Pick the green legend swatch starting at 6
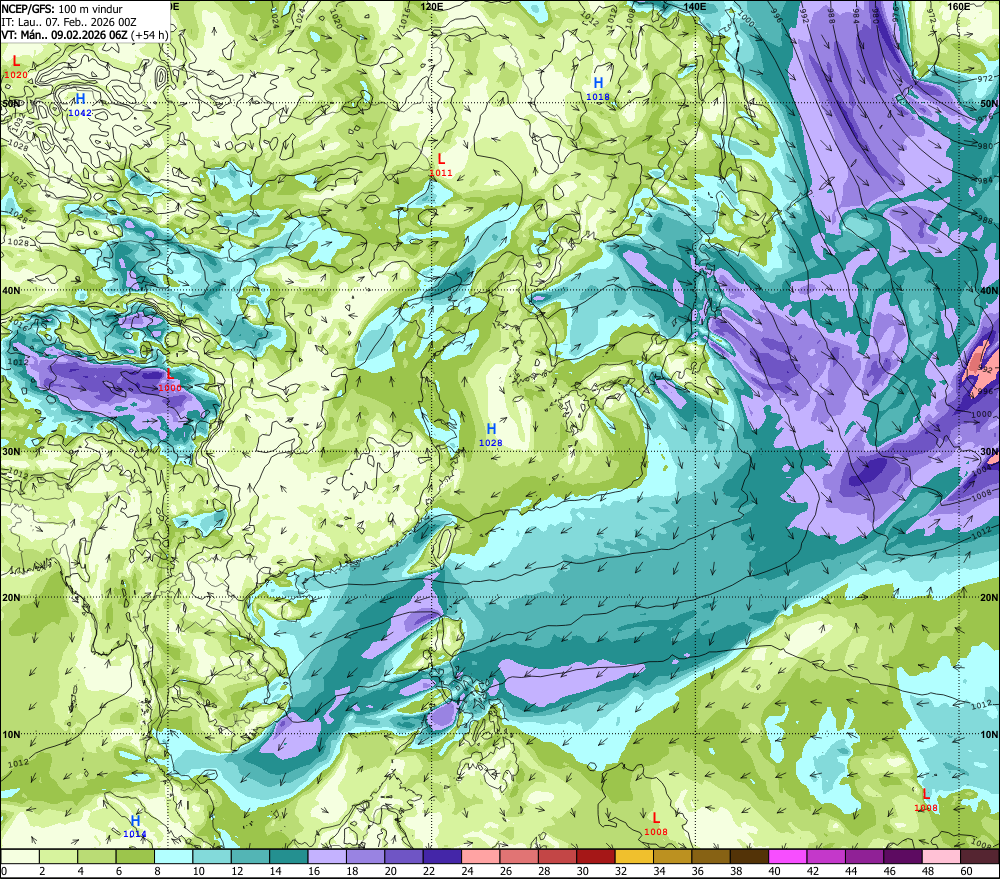 point(135,856)
